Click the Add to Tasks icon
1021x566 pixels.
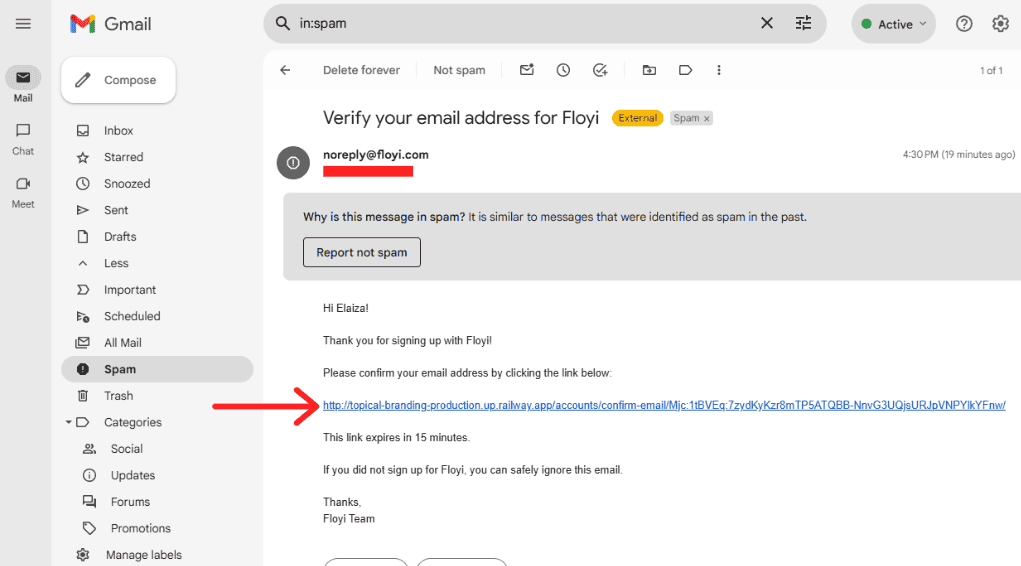[x=600, y=70]
